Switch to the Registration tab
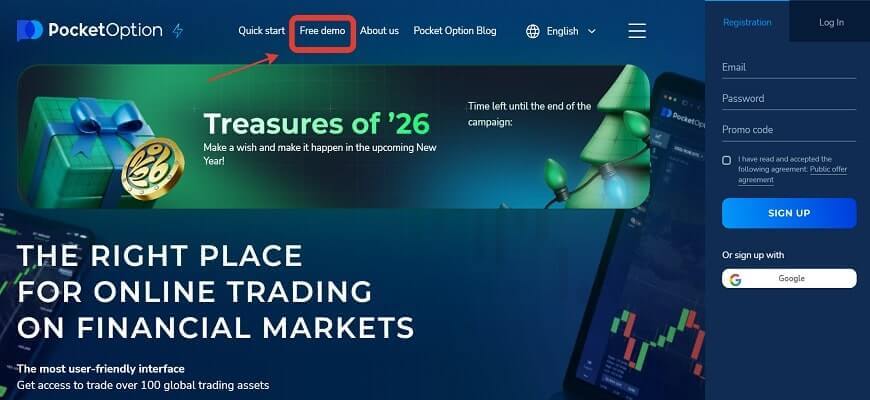This screenshot has height=400, width=870. pyautogui.click(x=747, y=22)
